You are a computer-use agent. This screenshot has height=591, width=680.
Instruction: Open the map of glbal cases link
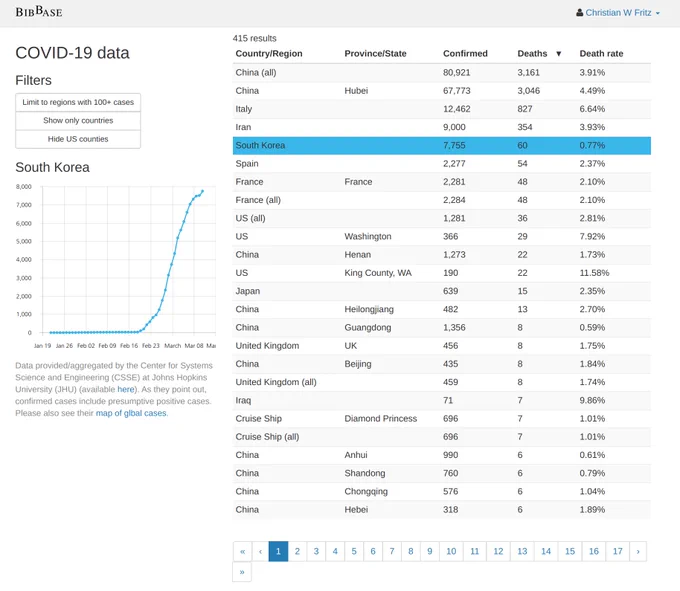pyautogui.click(x=131, y=413)
